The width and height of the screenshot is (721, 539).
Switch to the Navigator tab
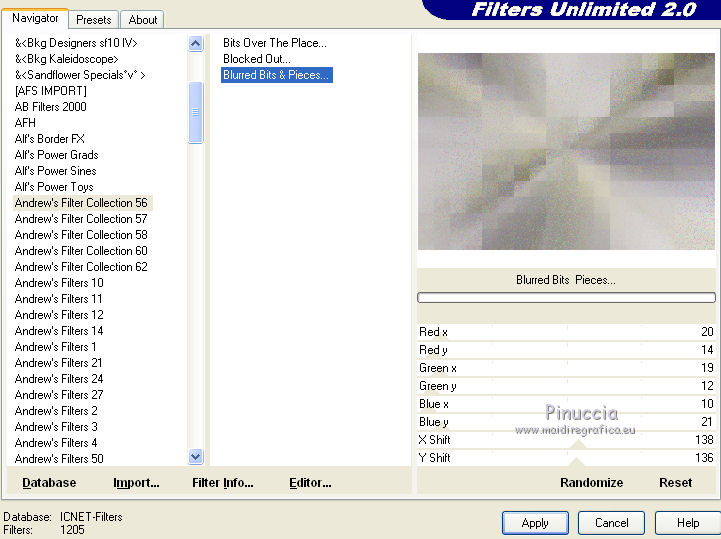[x=35, y=18]
